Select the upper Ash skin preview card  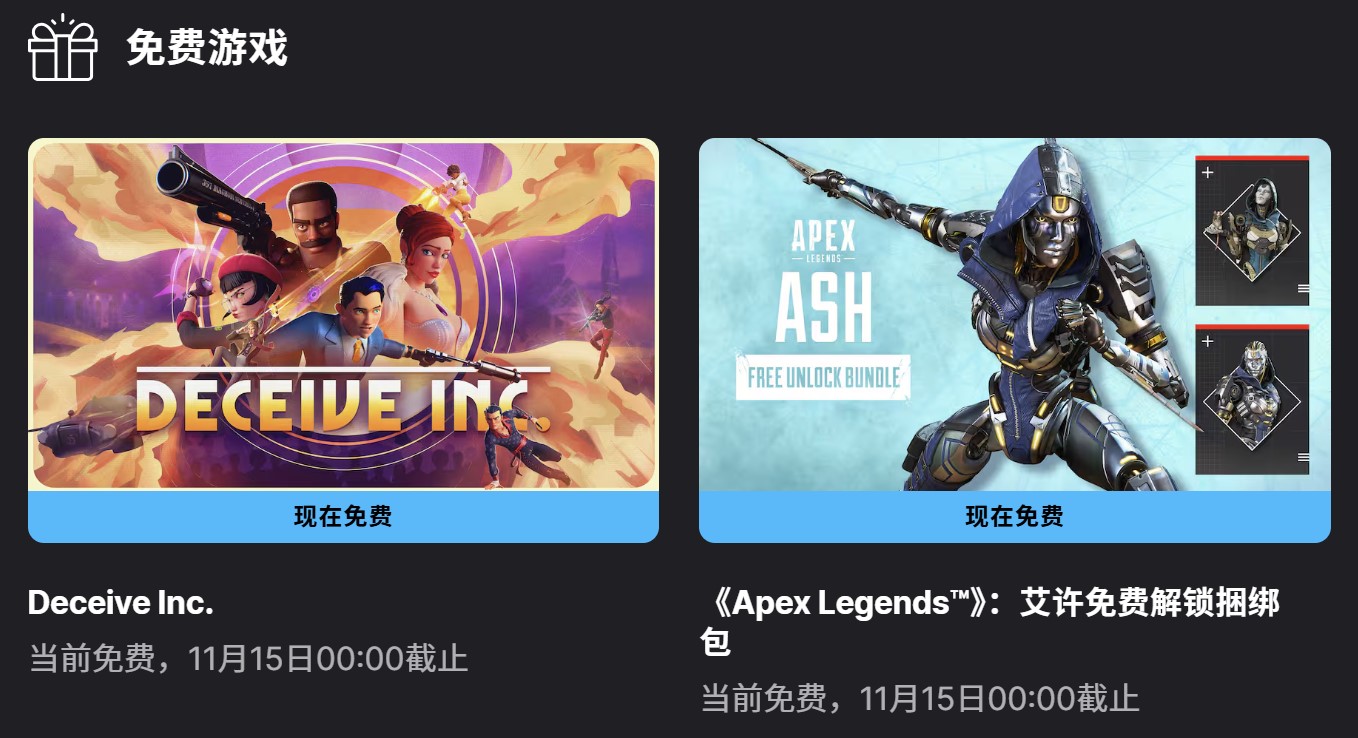point(1252,230)
